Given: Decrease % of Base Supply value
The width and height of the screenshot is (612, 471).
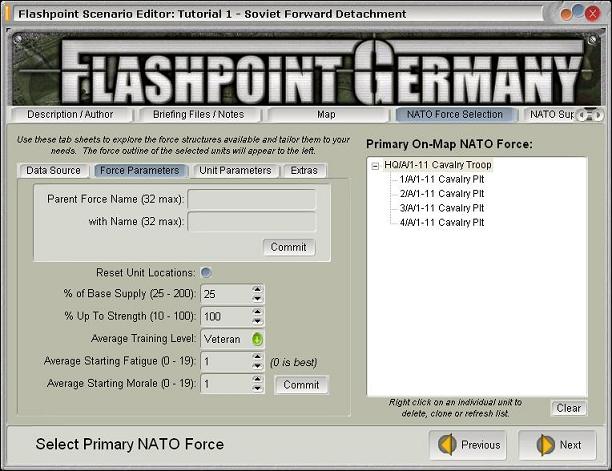Looking at the screenshot, I should point(257,299).
